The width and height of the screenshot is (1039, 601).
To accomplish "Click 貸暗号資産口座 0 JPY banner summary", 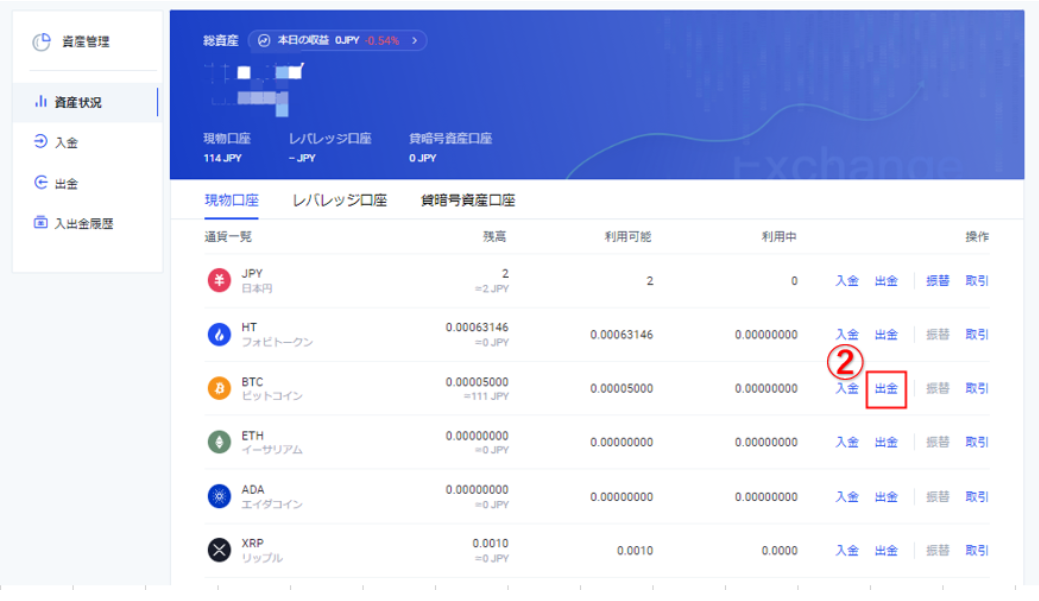I will tap(451, 148).
